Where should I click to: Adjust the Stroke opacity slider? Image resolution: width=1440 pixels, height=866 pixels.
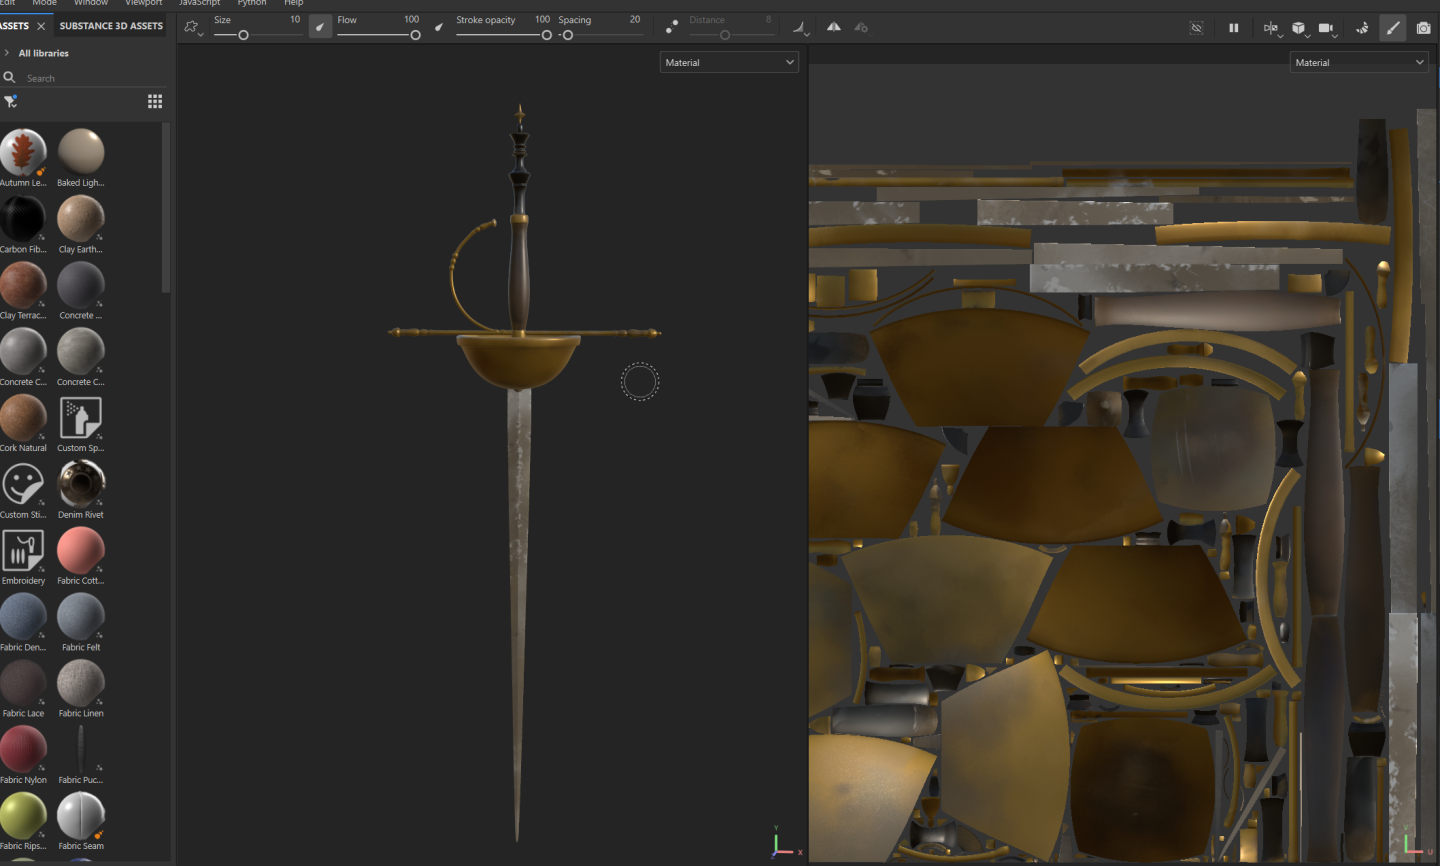(504, 35)
